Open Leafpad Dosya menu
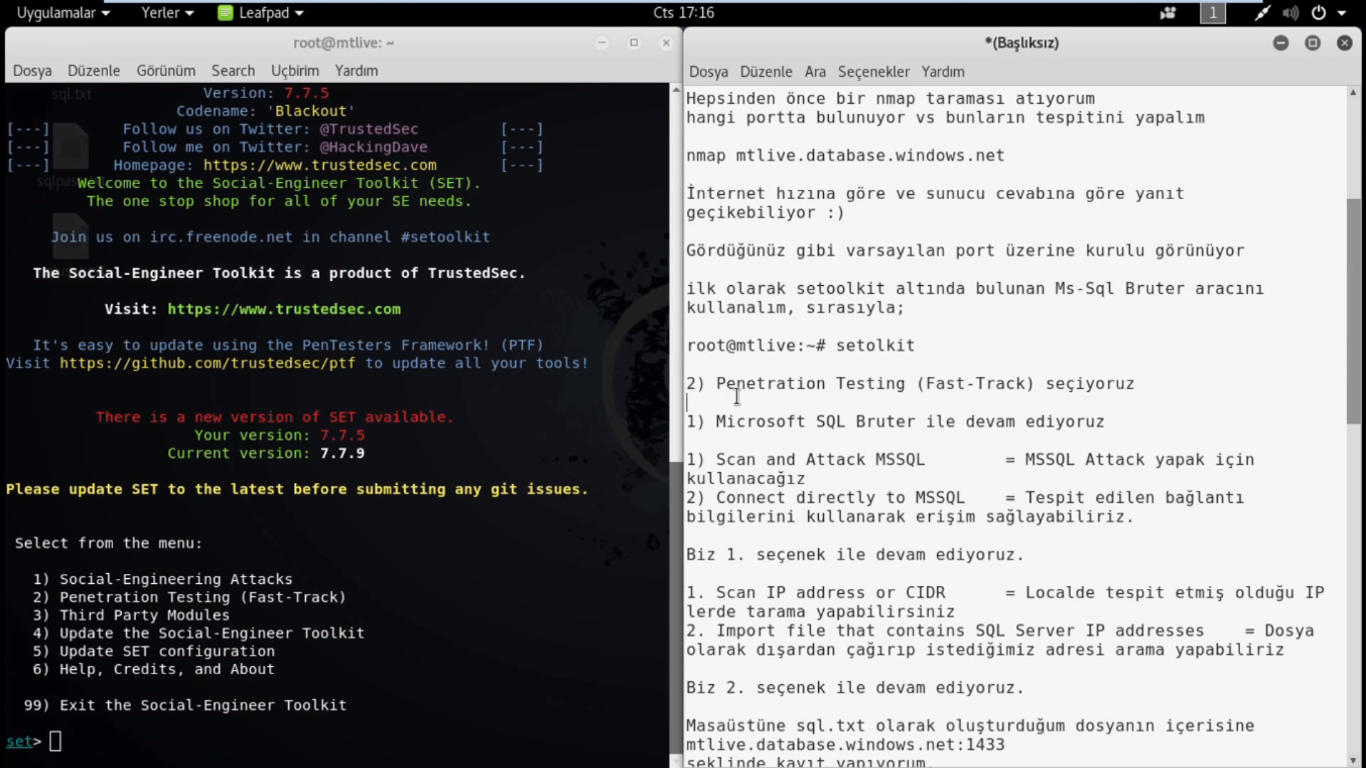Image resolution: width=1366 pixels, height=768 pixels. (708, 72)
